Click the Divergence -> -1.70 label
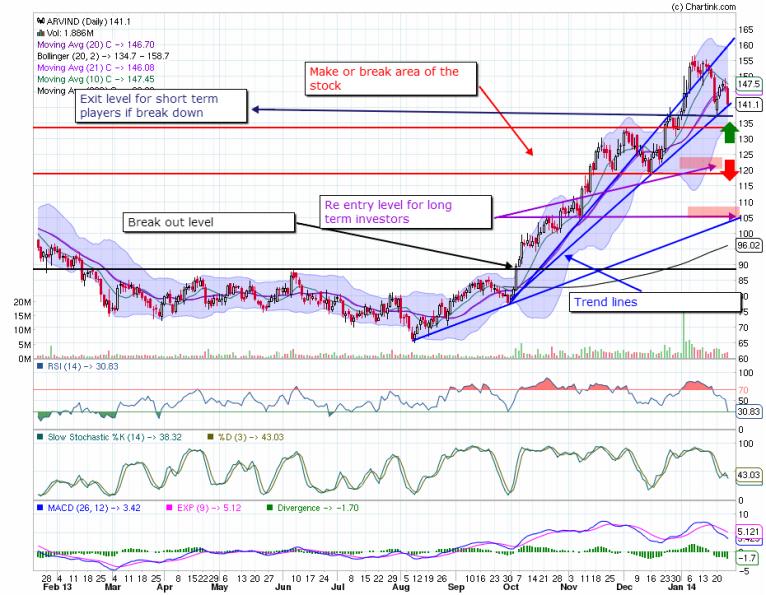Image resolution: width=766 pixels, height=595 pixels. tap(318, 508)
